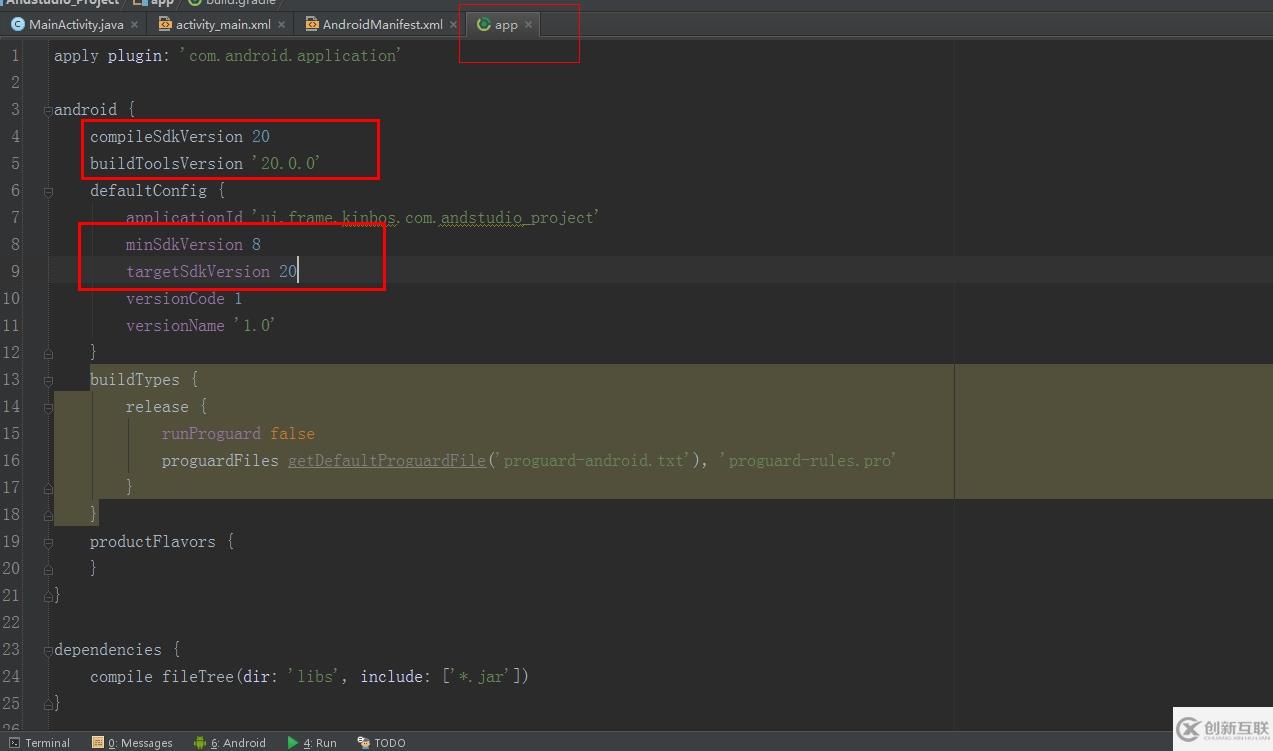This screenshot has width=1273, height=751.
Task: Click the minSdkVersion keyword
Action: pyautogui.click(x=184, y=245)
